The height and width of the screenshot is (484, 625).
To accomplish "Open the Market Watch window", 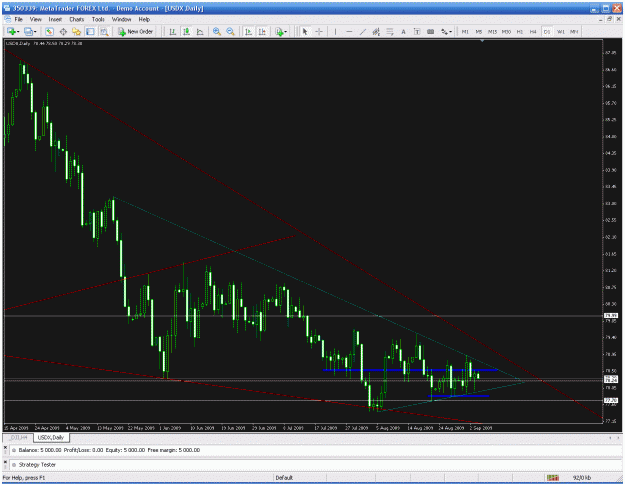I will coord(49,31).
